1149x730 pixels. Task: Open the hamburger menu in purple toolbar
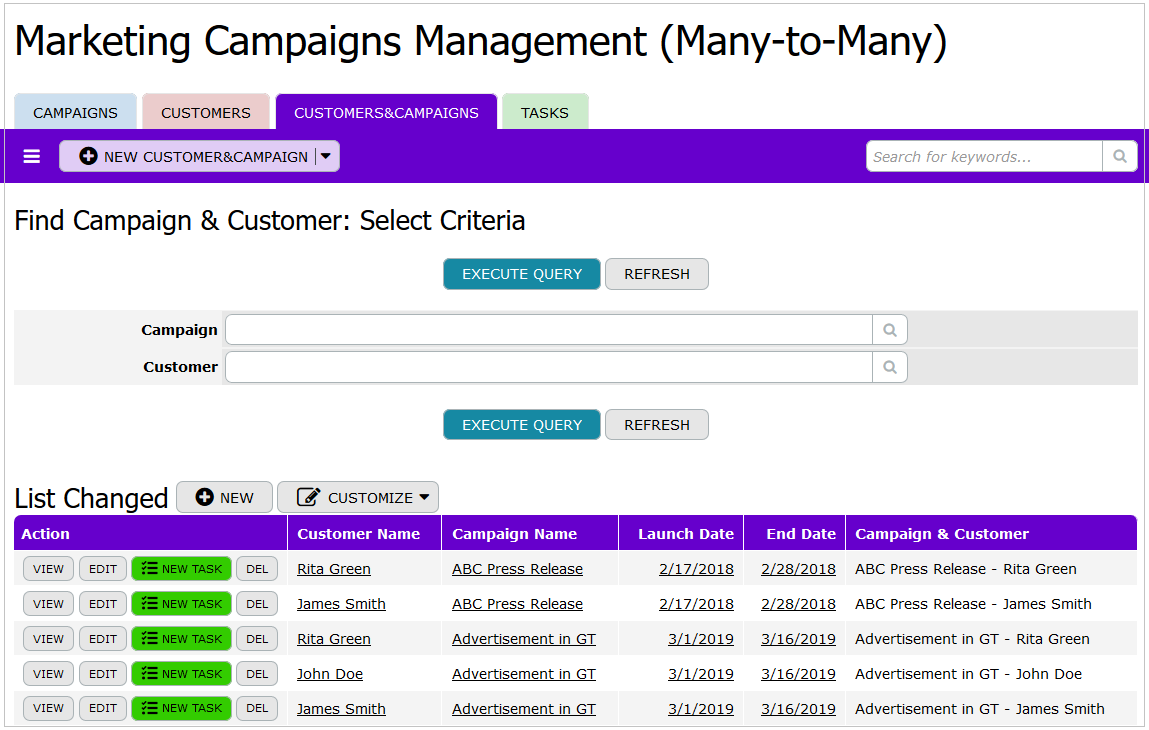[32, 157]
